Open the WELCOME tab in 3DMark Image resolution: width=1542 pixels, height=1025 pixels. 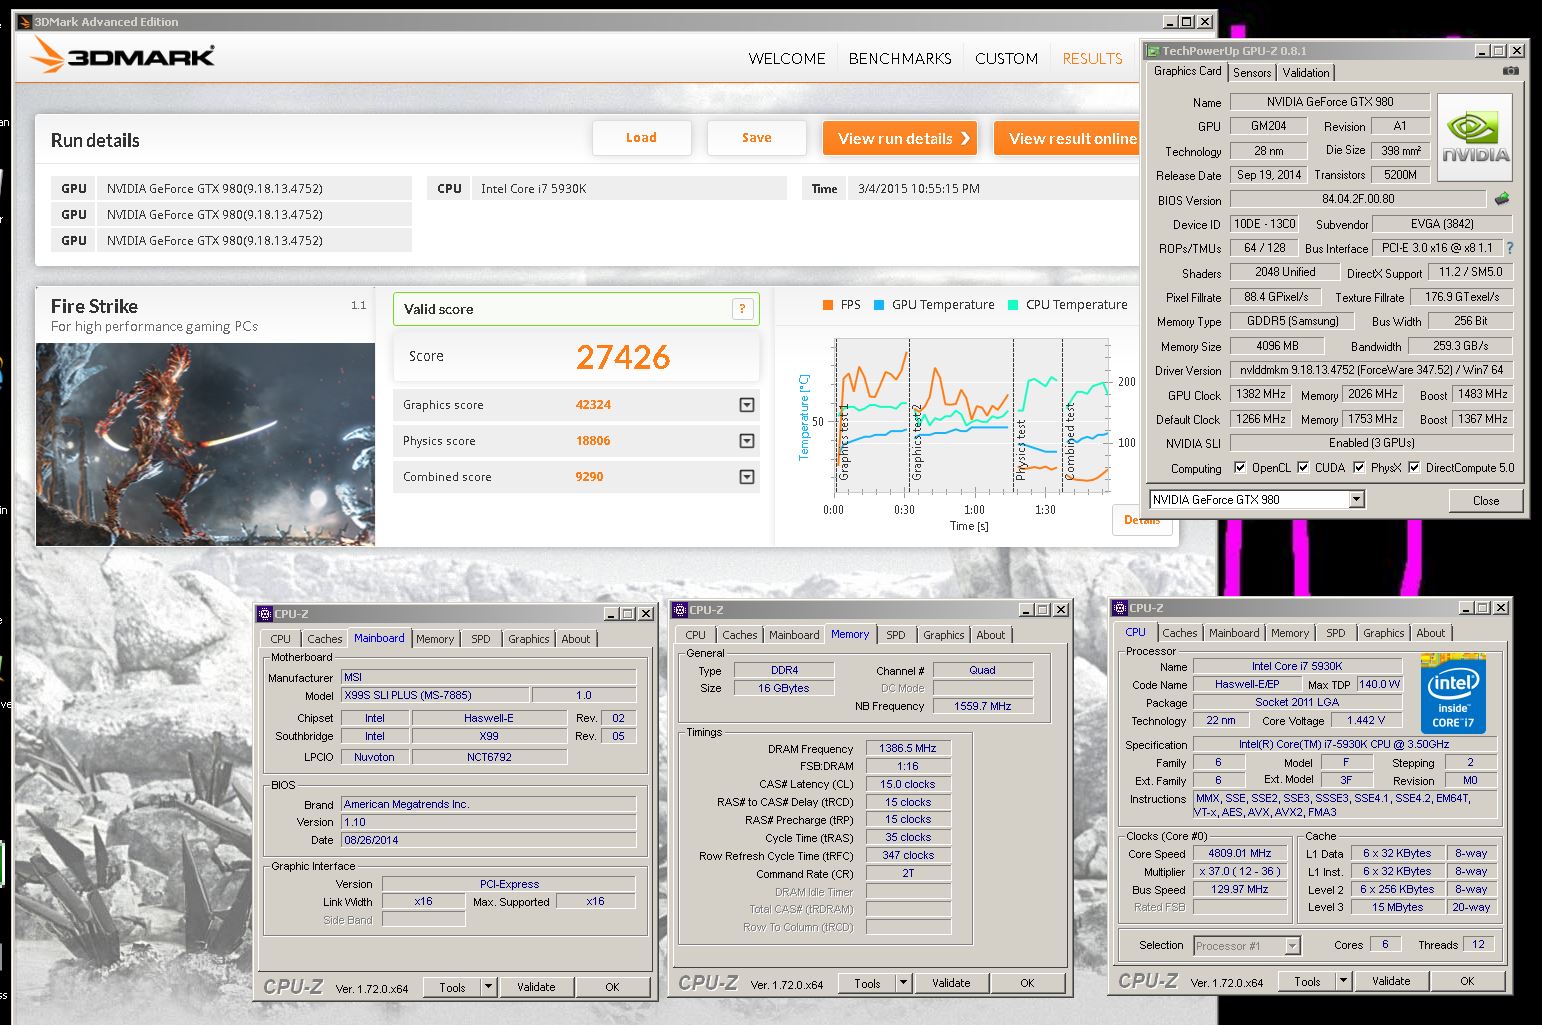(787, 59)
